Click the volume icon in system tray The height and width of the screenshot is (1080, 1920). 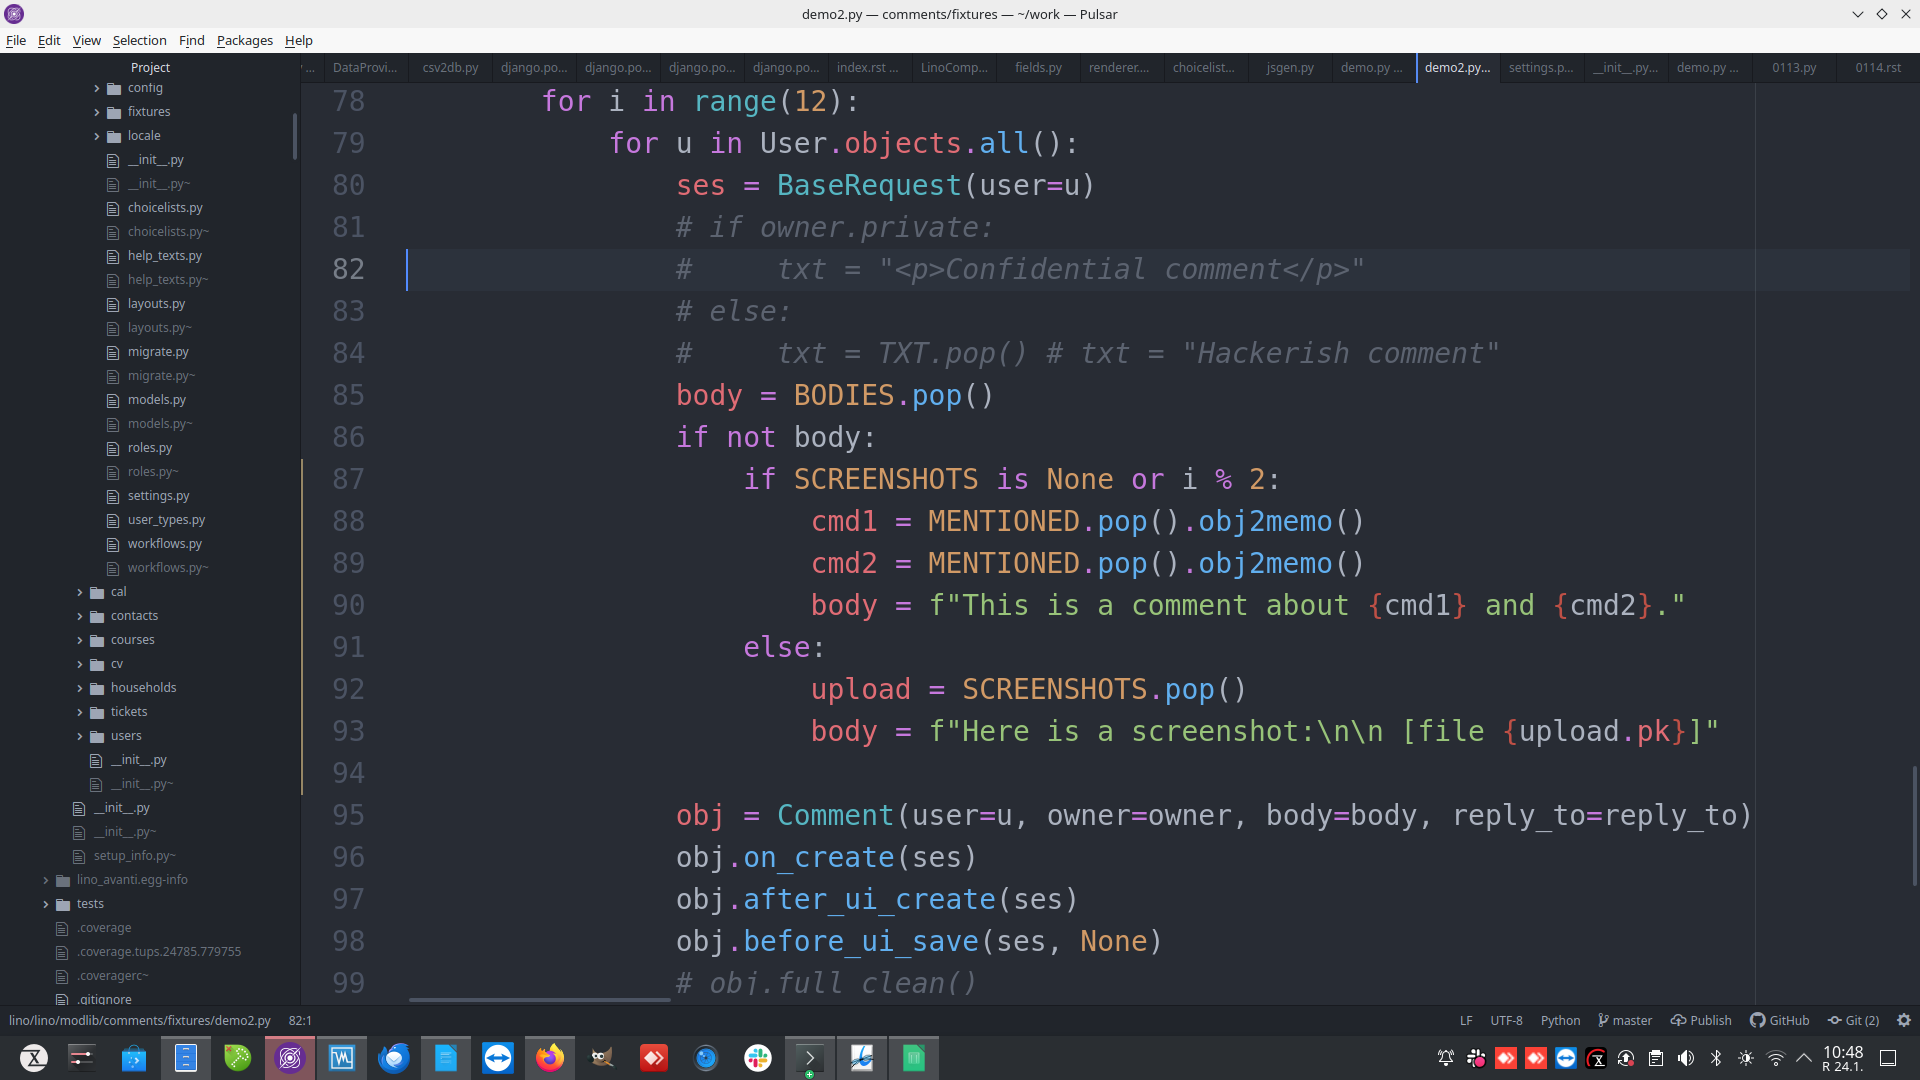(x=1686, y=1058)
